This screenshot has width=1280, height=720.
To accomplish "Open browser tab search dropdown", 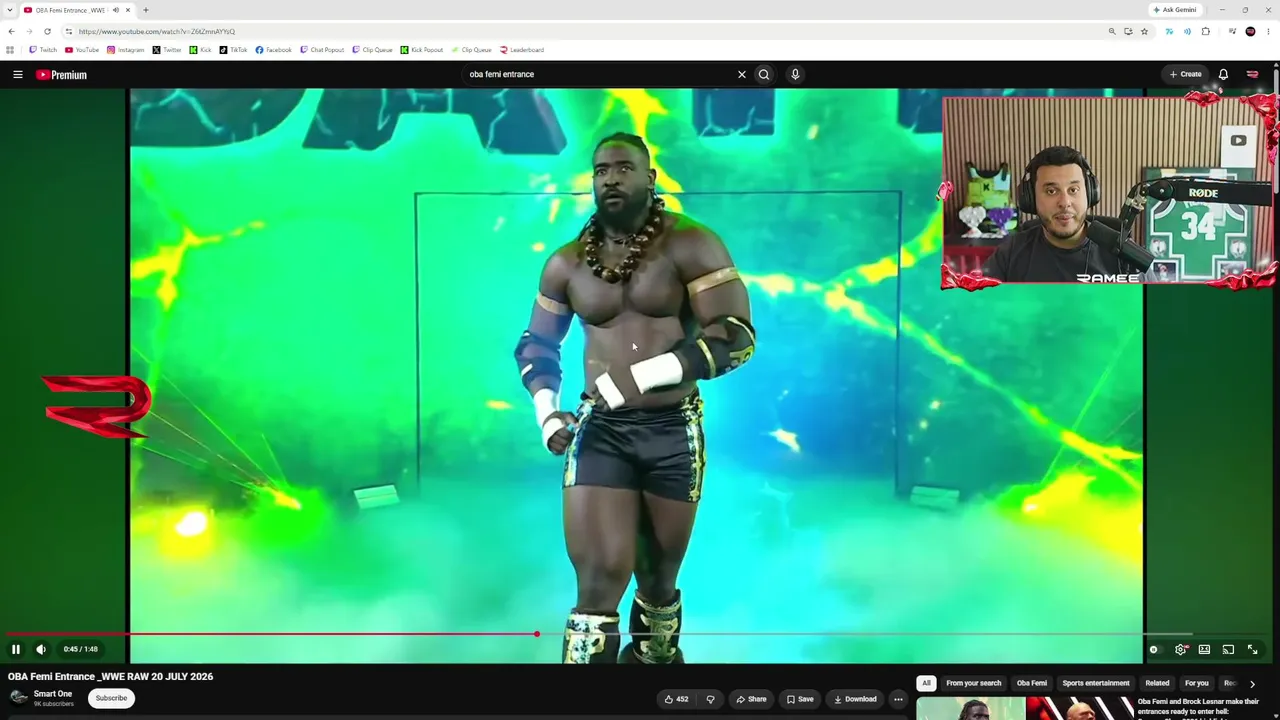I will point(10,10).
